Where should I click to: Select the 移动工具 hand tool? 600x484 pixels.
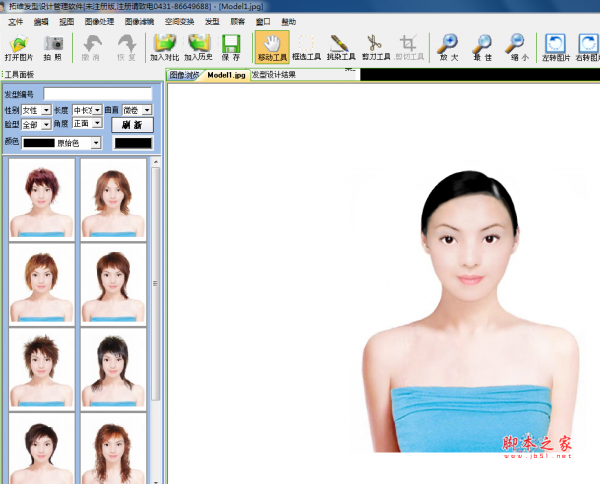[x=271, y=47]
